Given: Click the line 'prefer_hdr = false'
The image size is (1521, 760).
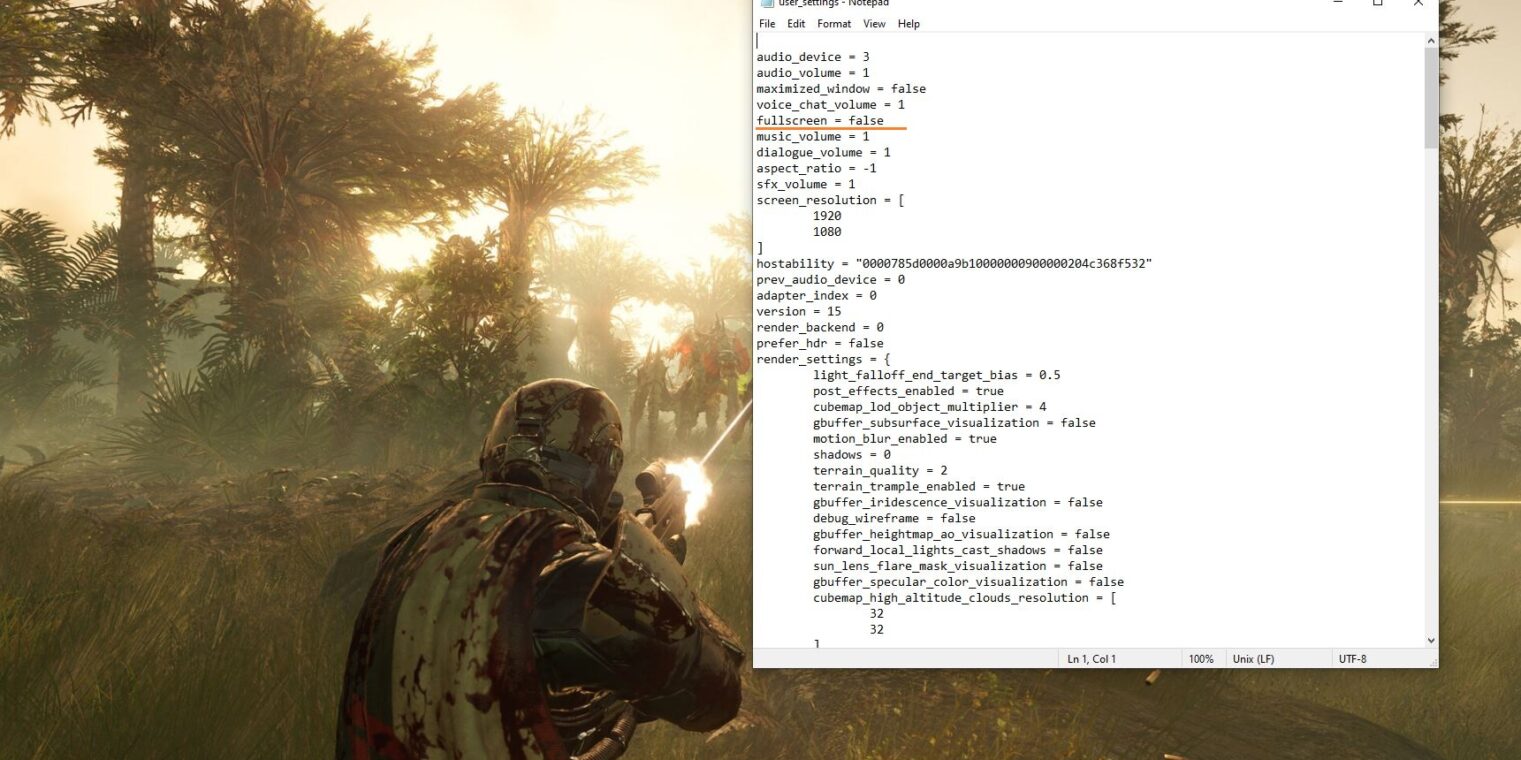Looking at the screenshot, I should click(x=820, y=343).
